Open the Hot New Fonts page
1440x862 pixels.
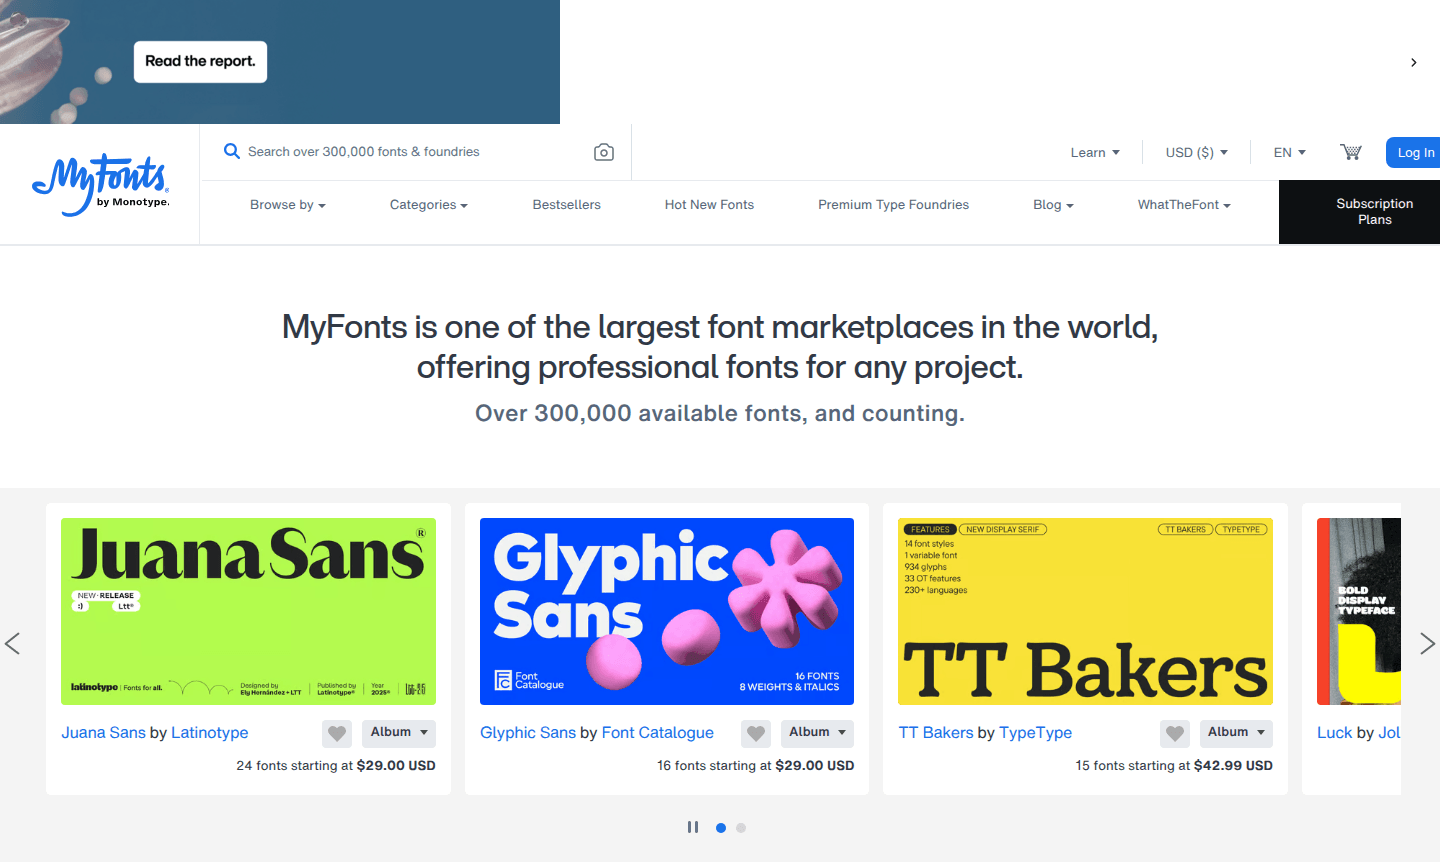click(x=709, y=204)
